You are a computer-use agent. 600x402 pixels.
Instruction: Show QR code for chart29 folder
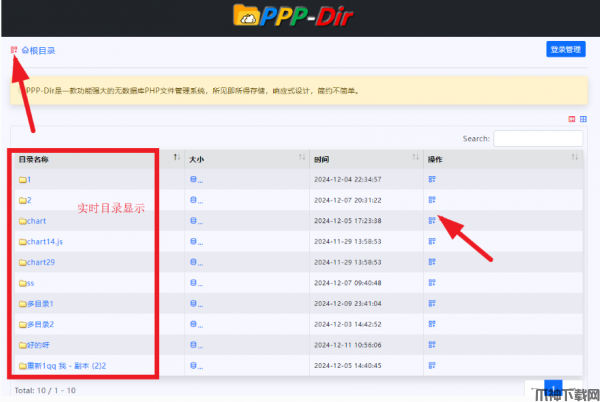coord(432,262)
